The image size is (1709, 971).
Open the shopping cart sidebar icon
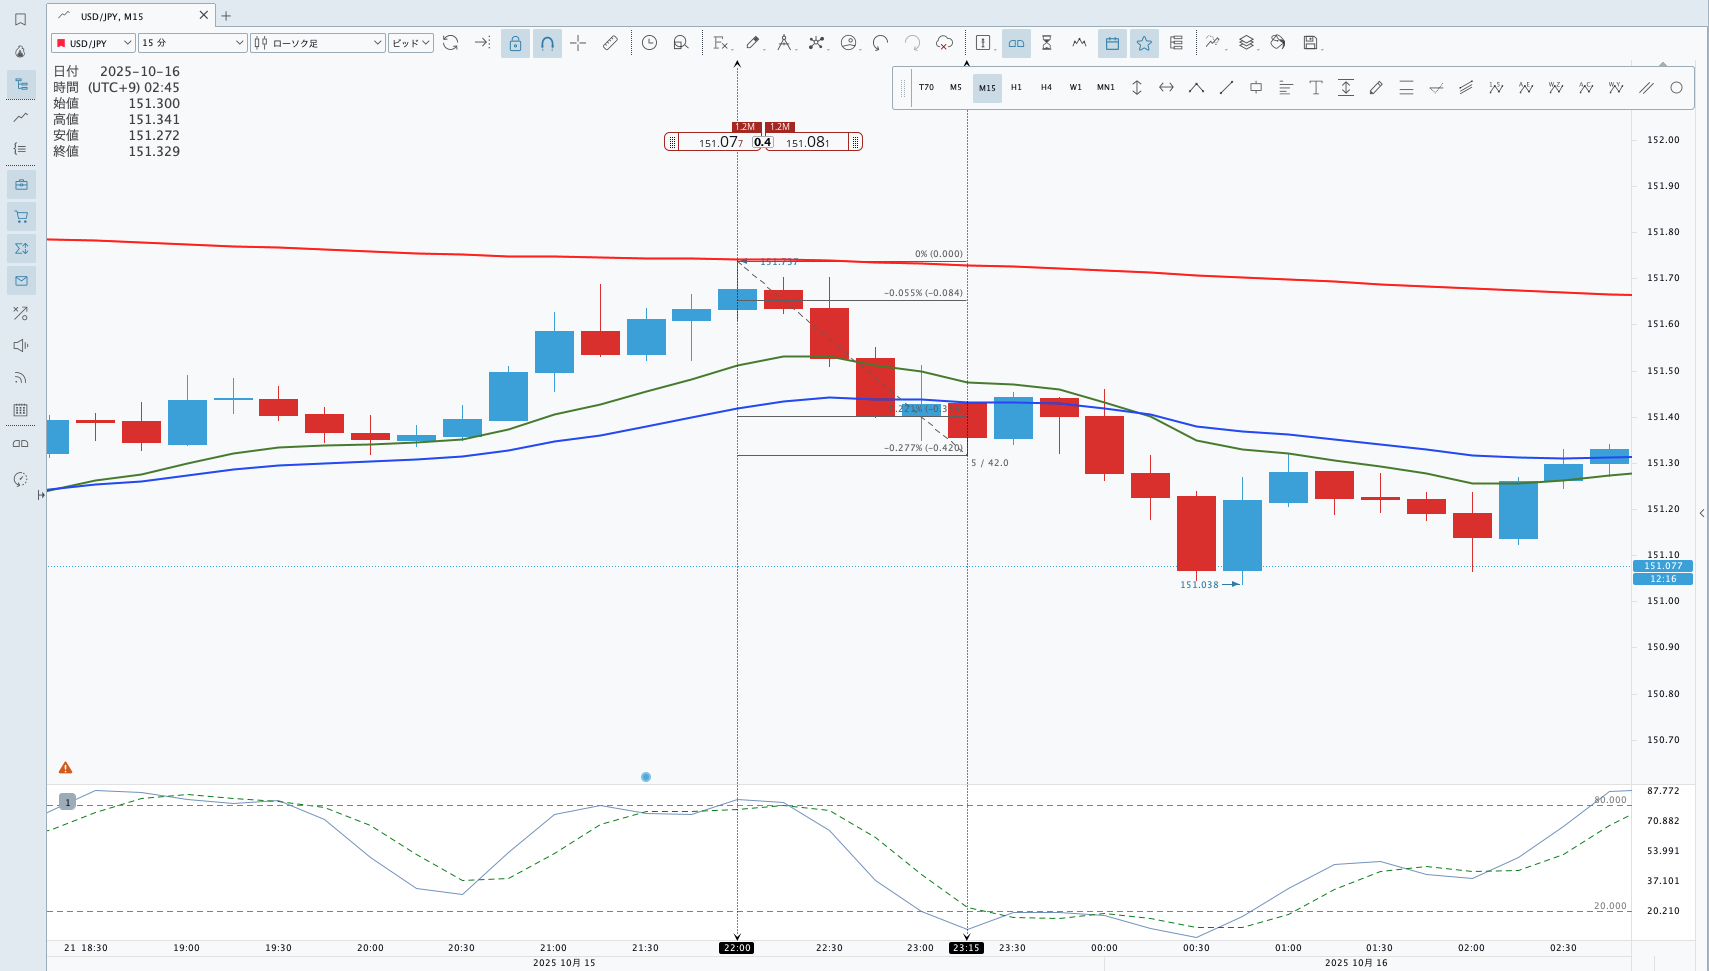click(x=21, y=216)
